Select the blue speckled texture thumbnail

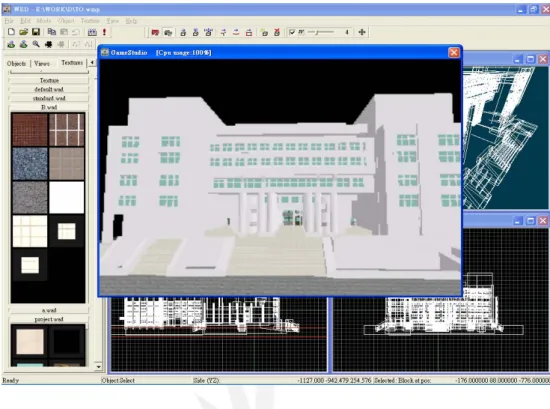29,163
